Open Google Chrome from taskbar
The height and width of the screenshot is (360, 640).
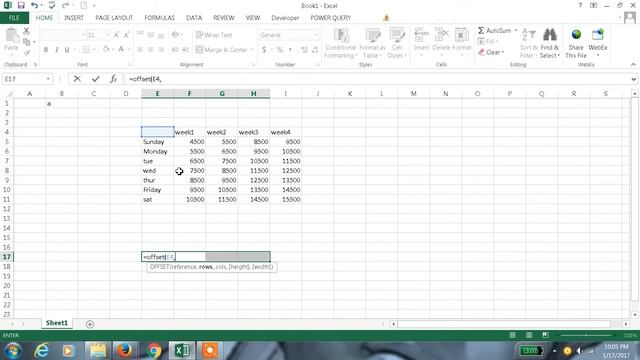153,350
